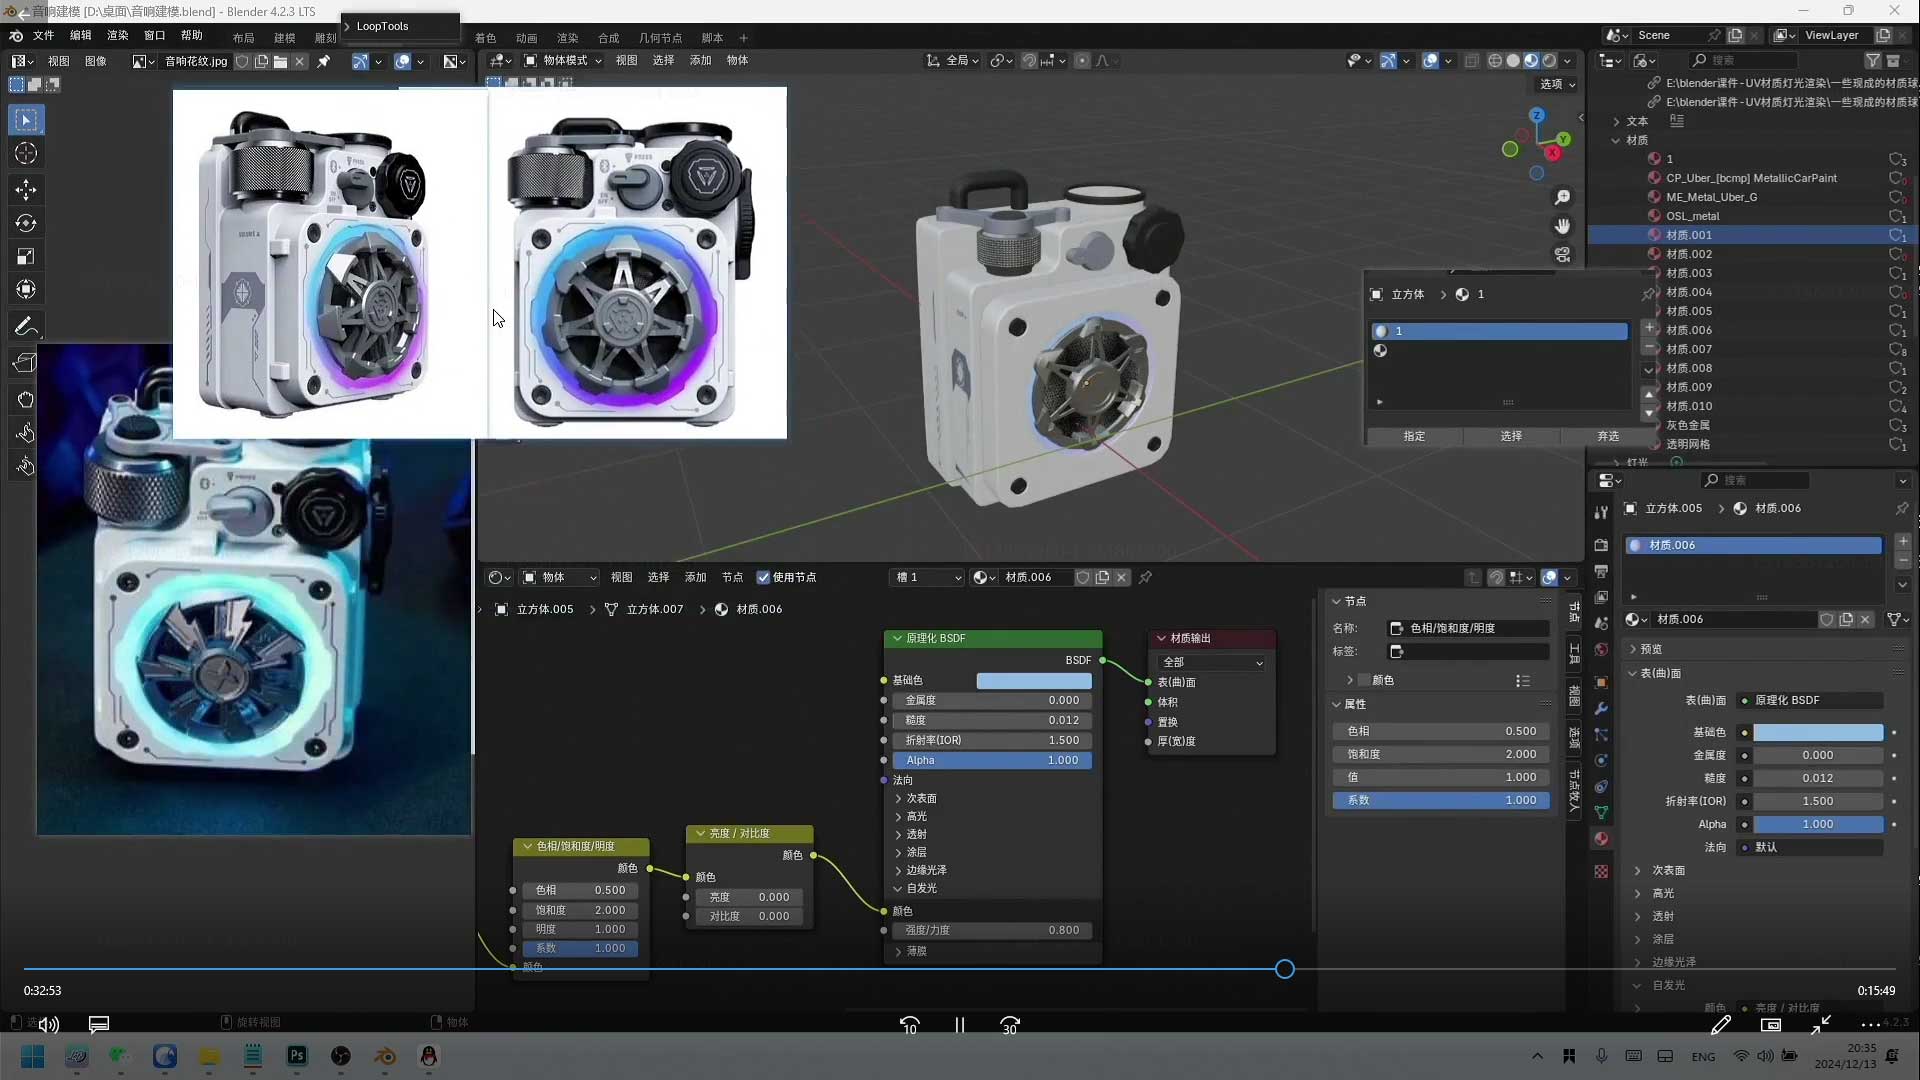Toggle the Use Nodes checkbox
This screenshot has width=1920, height=1080.
click(x=764, y=577)
